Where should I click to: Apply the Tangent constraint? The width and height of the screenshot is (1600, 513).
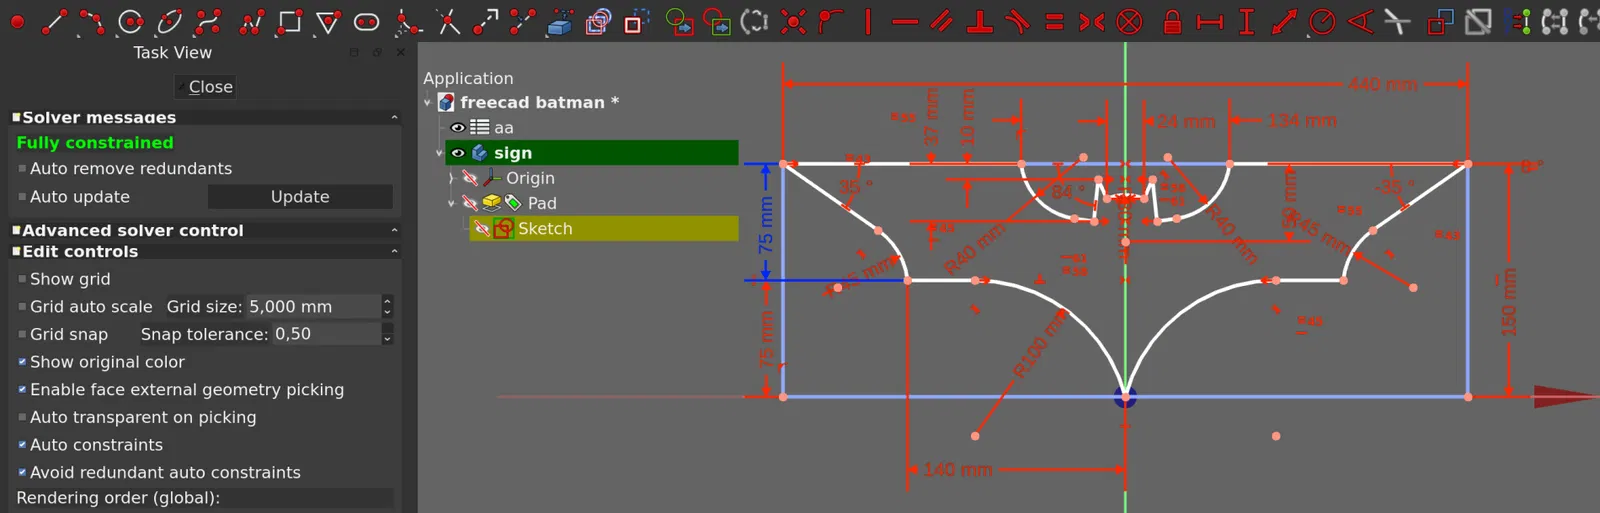pos(1017,21)
